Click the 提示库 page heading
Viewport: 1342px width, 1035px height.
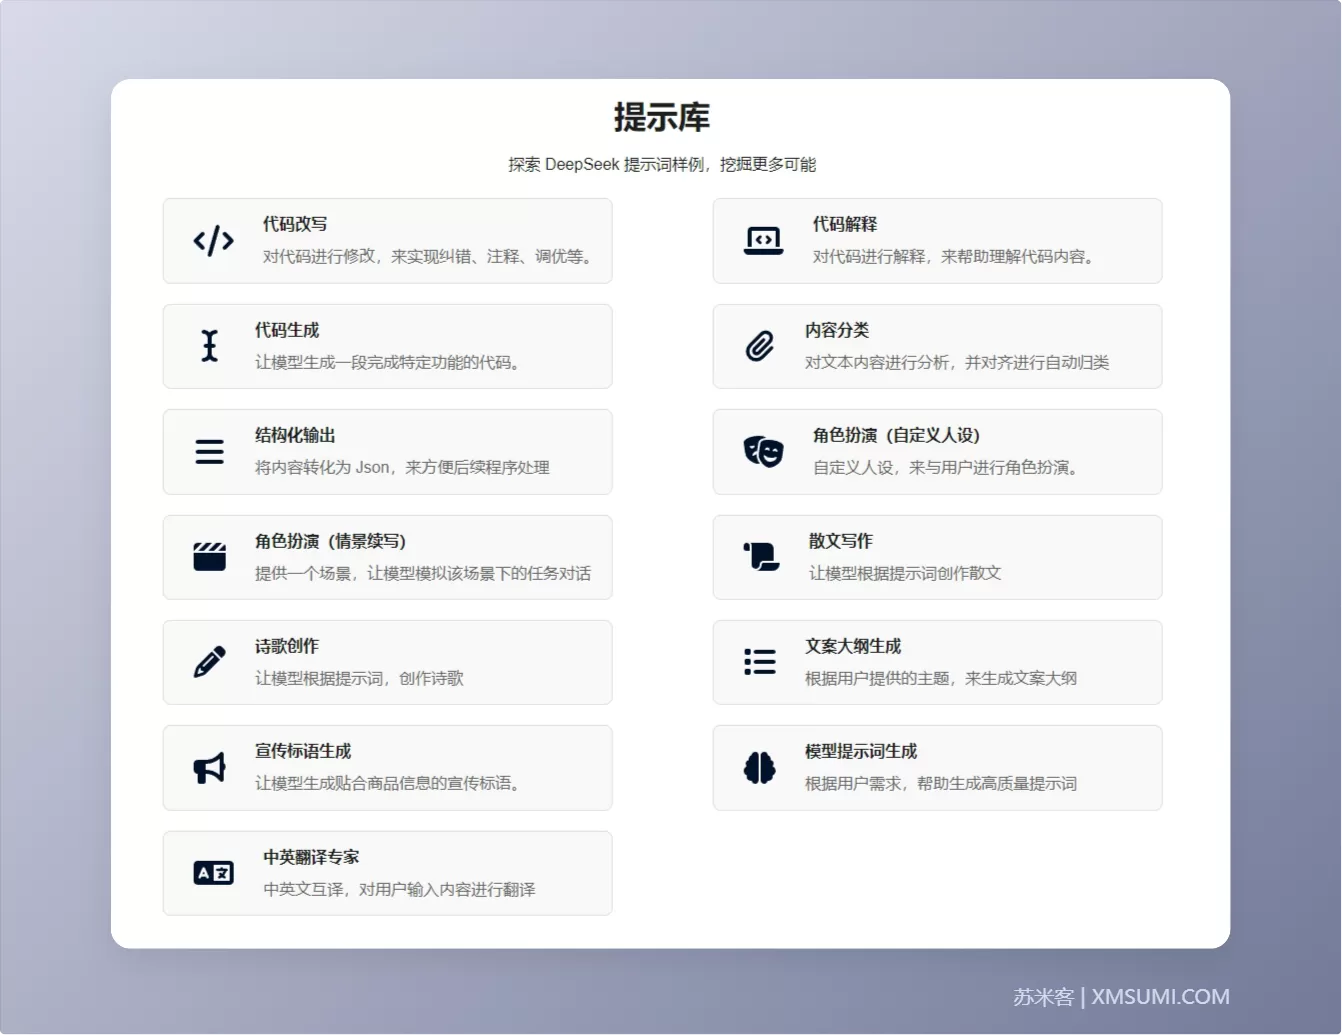662,117
